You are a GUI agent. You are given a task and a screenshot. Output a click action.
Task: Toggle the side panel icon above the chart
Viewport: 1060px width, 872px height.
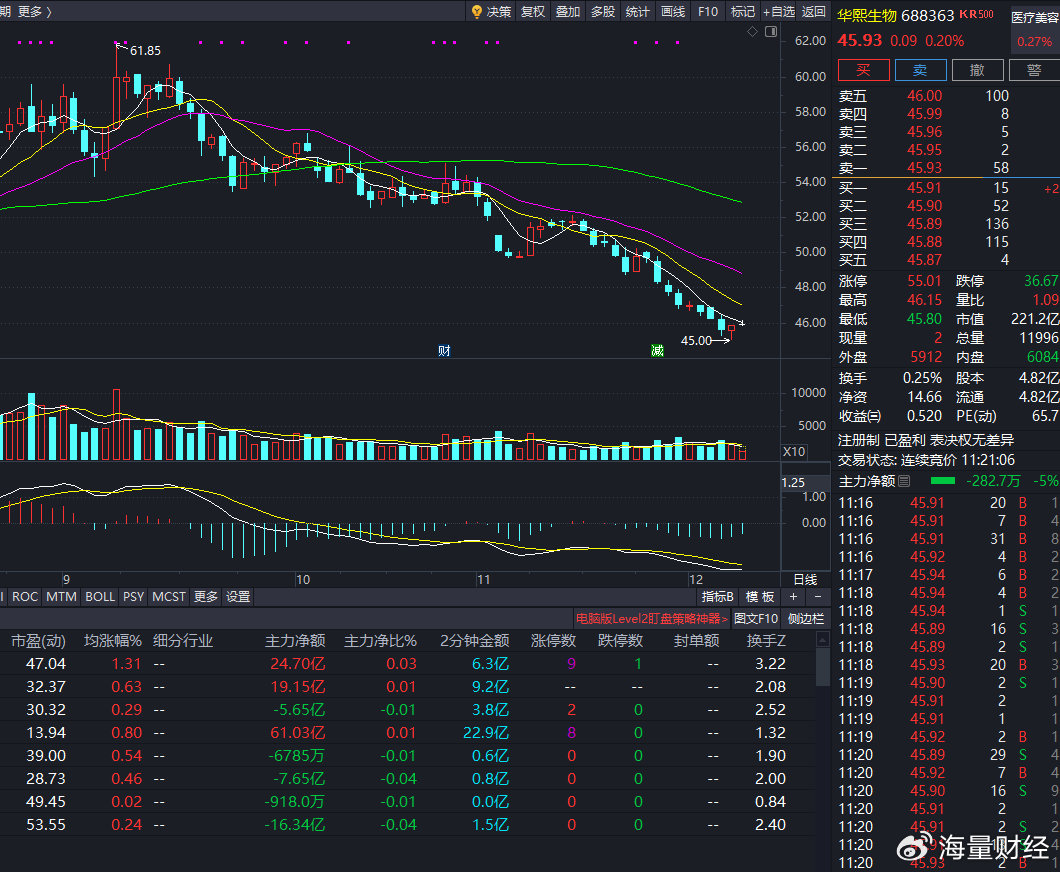pyautogui.click(x=771, y=32)
